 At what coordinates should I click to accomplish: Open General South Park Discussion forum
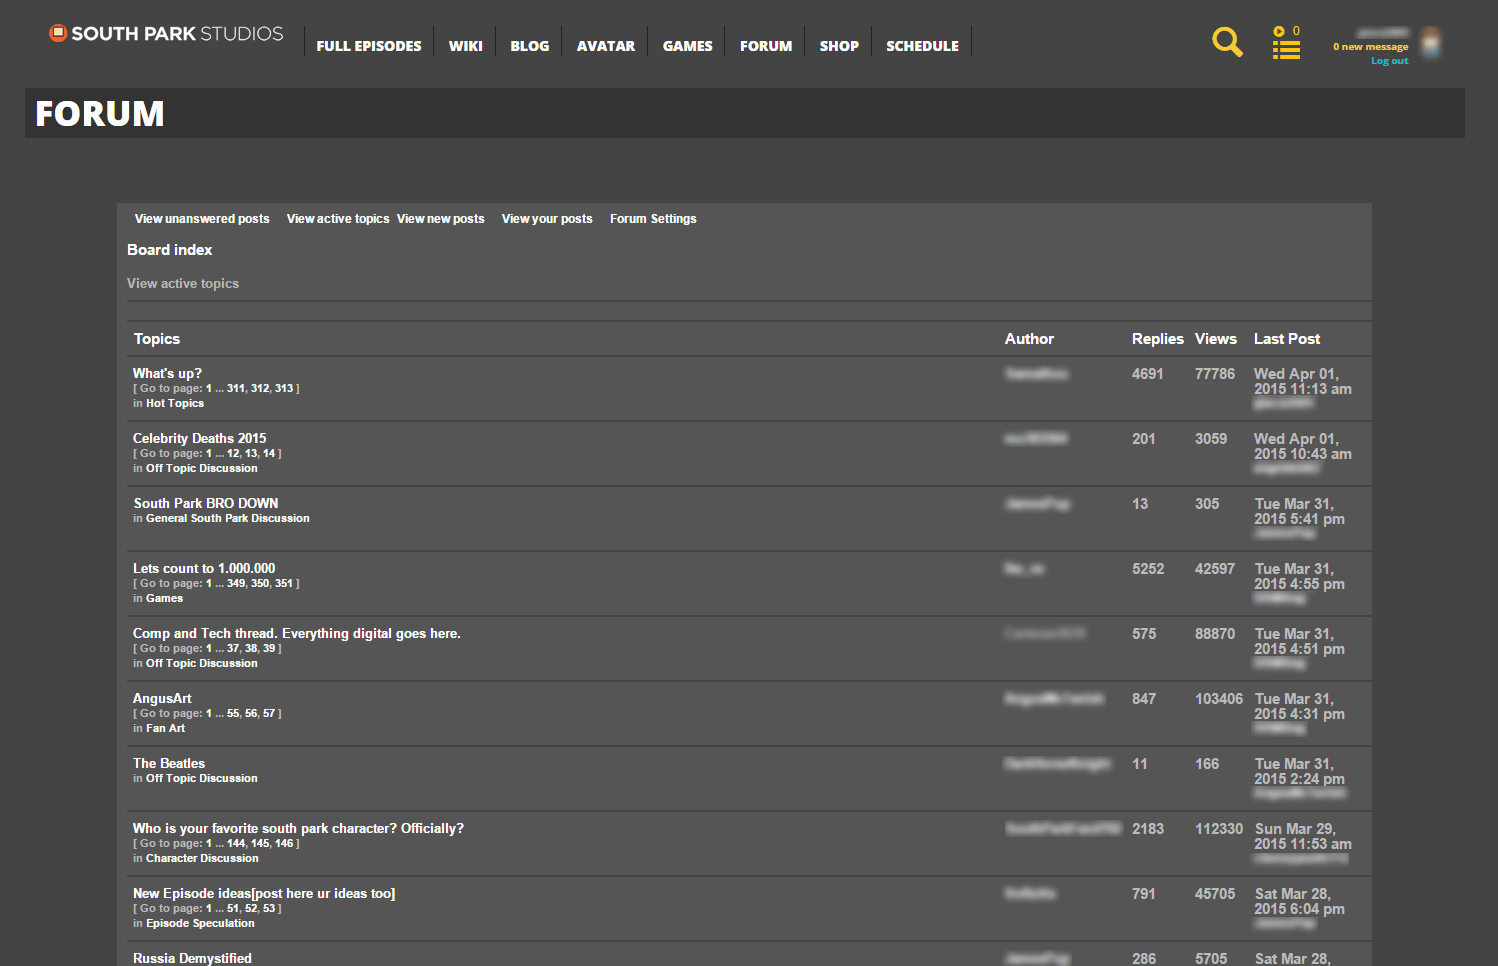228,518
